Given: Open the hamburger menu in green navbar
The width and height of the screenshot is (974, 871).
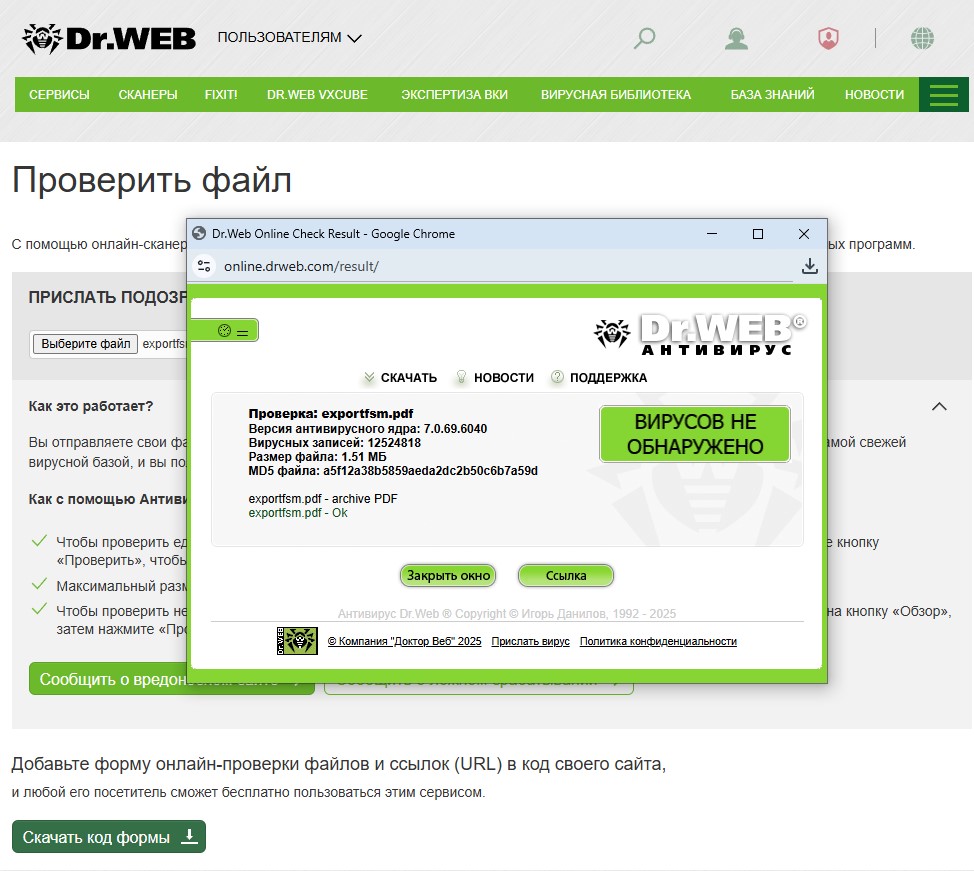Looking at the screenshot, I should [x=943, y=94].
